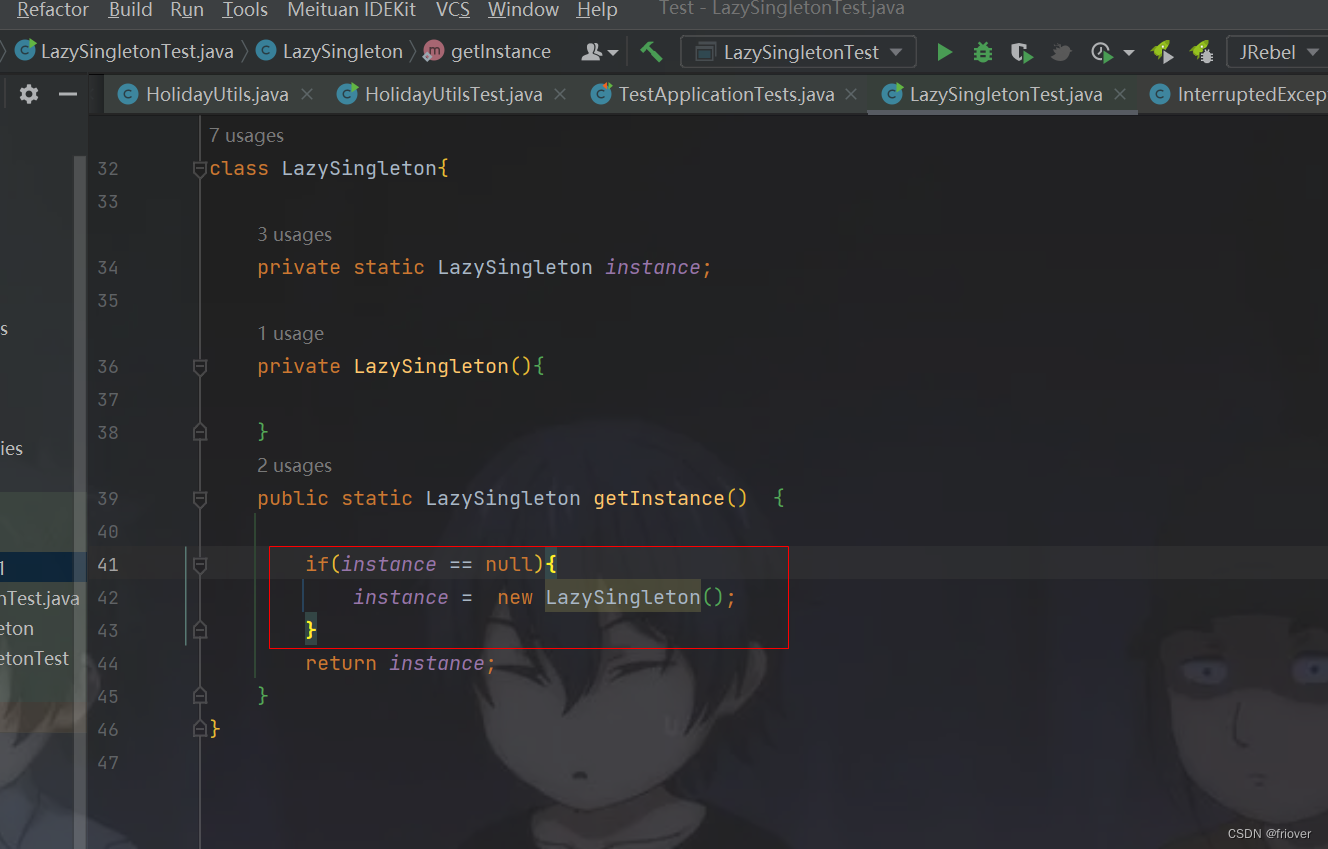Start debugging with the green bug icon

(x=983, y=52)
